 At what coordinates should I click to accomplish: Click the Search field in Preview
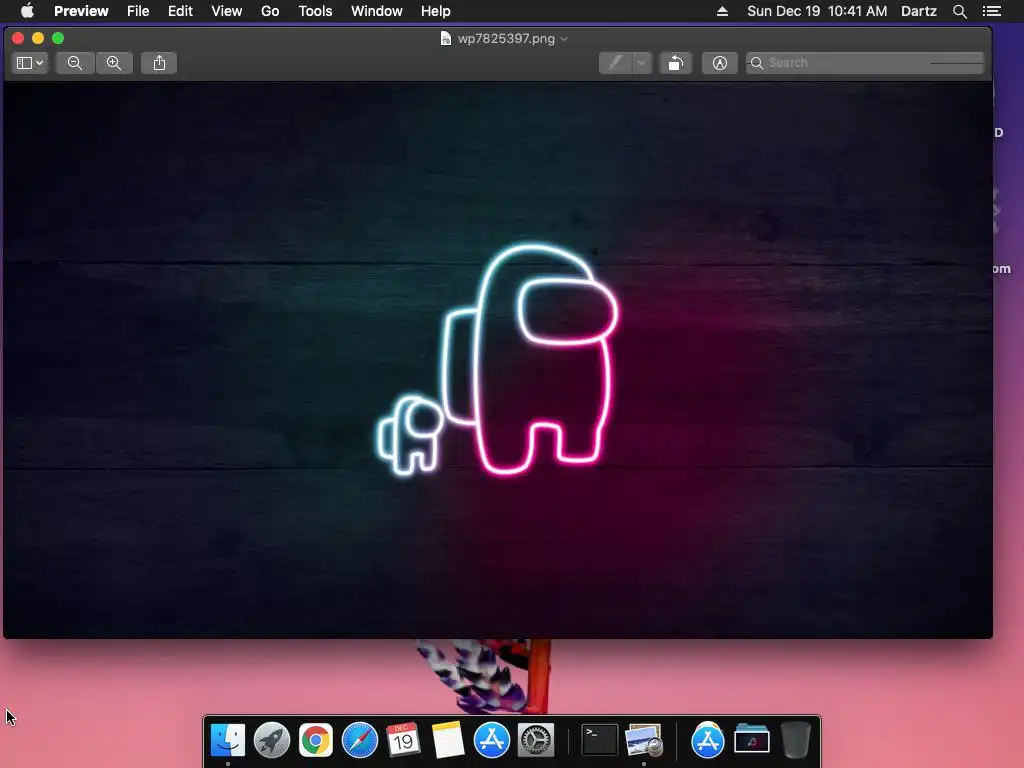(865, 63)
